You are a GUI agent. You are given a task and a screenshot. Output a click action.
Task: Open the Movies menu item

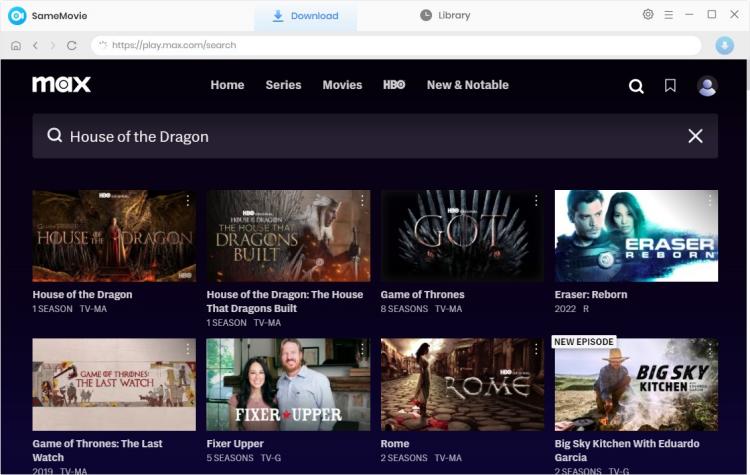pos(342,85)
